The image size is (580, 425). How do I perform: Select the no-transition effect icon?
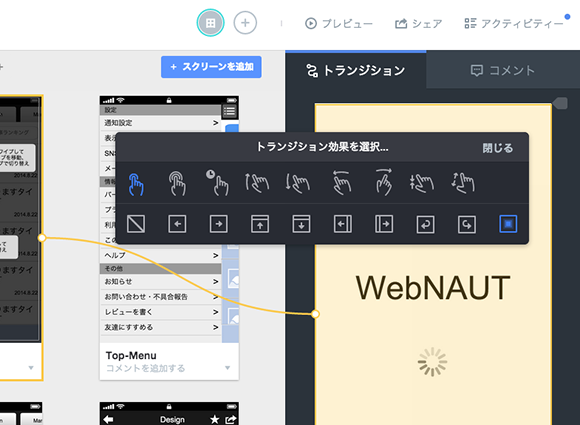pos(136,224)
